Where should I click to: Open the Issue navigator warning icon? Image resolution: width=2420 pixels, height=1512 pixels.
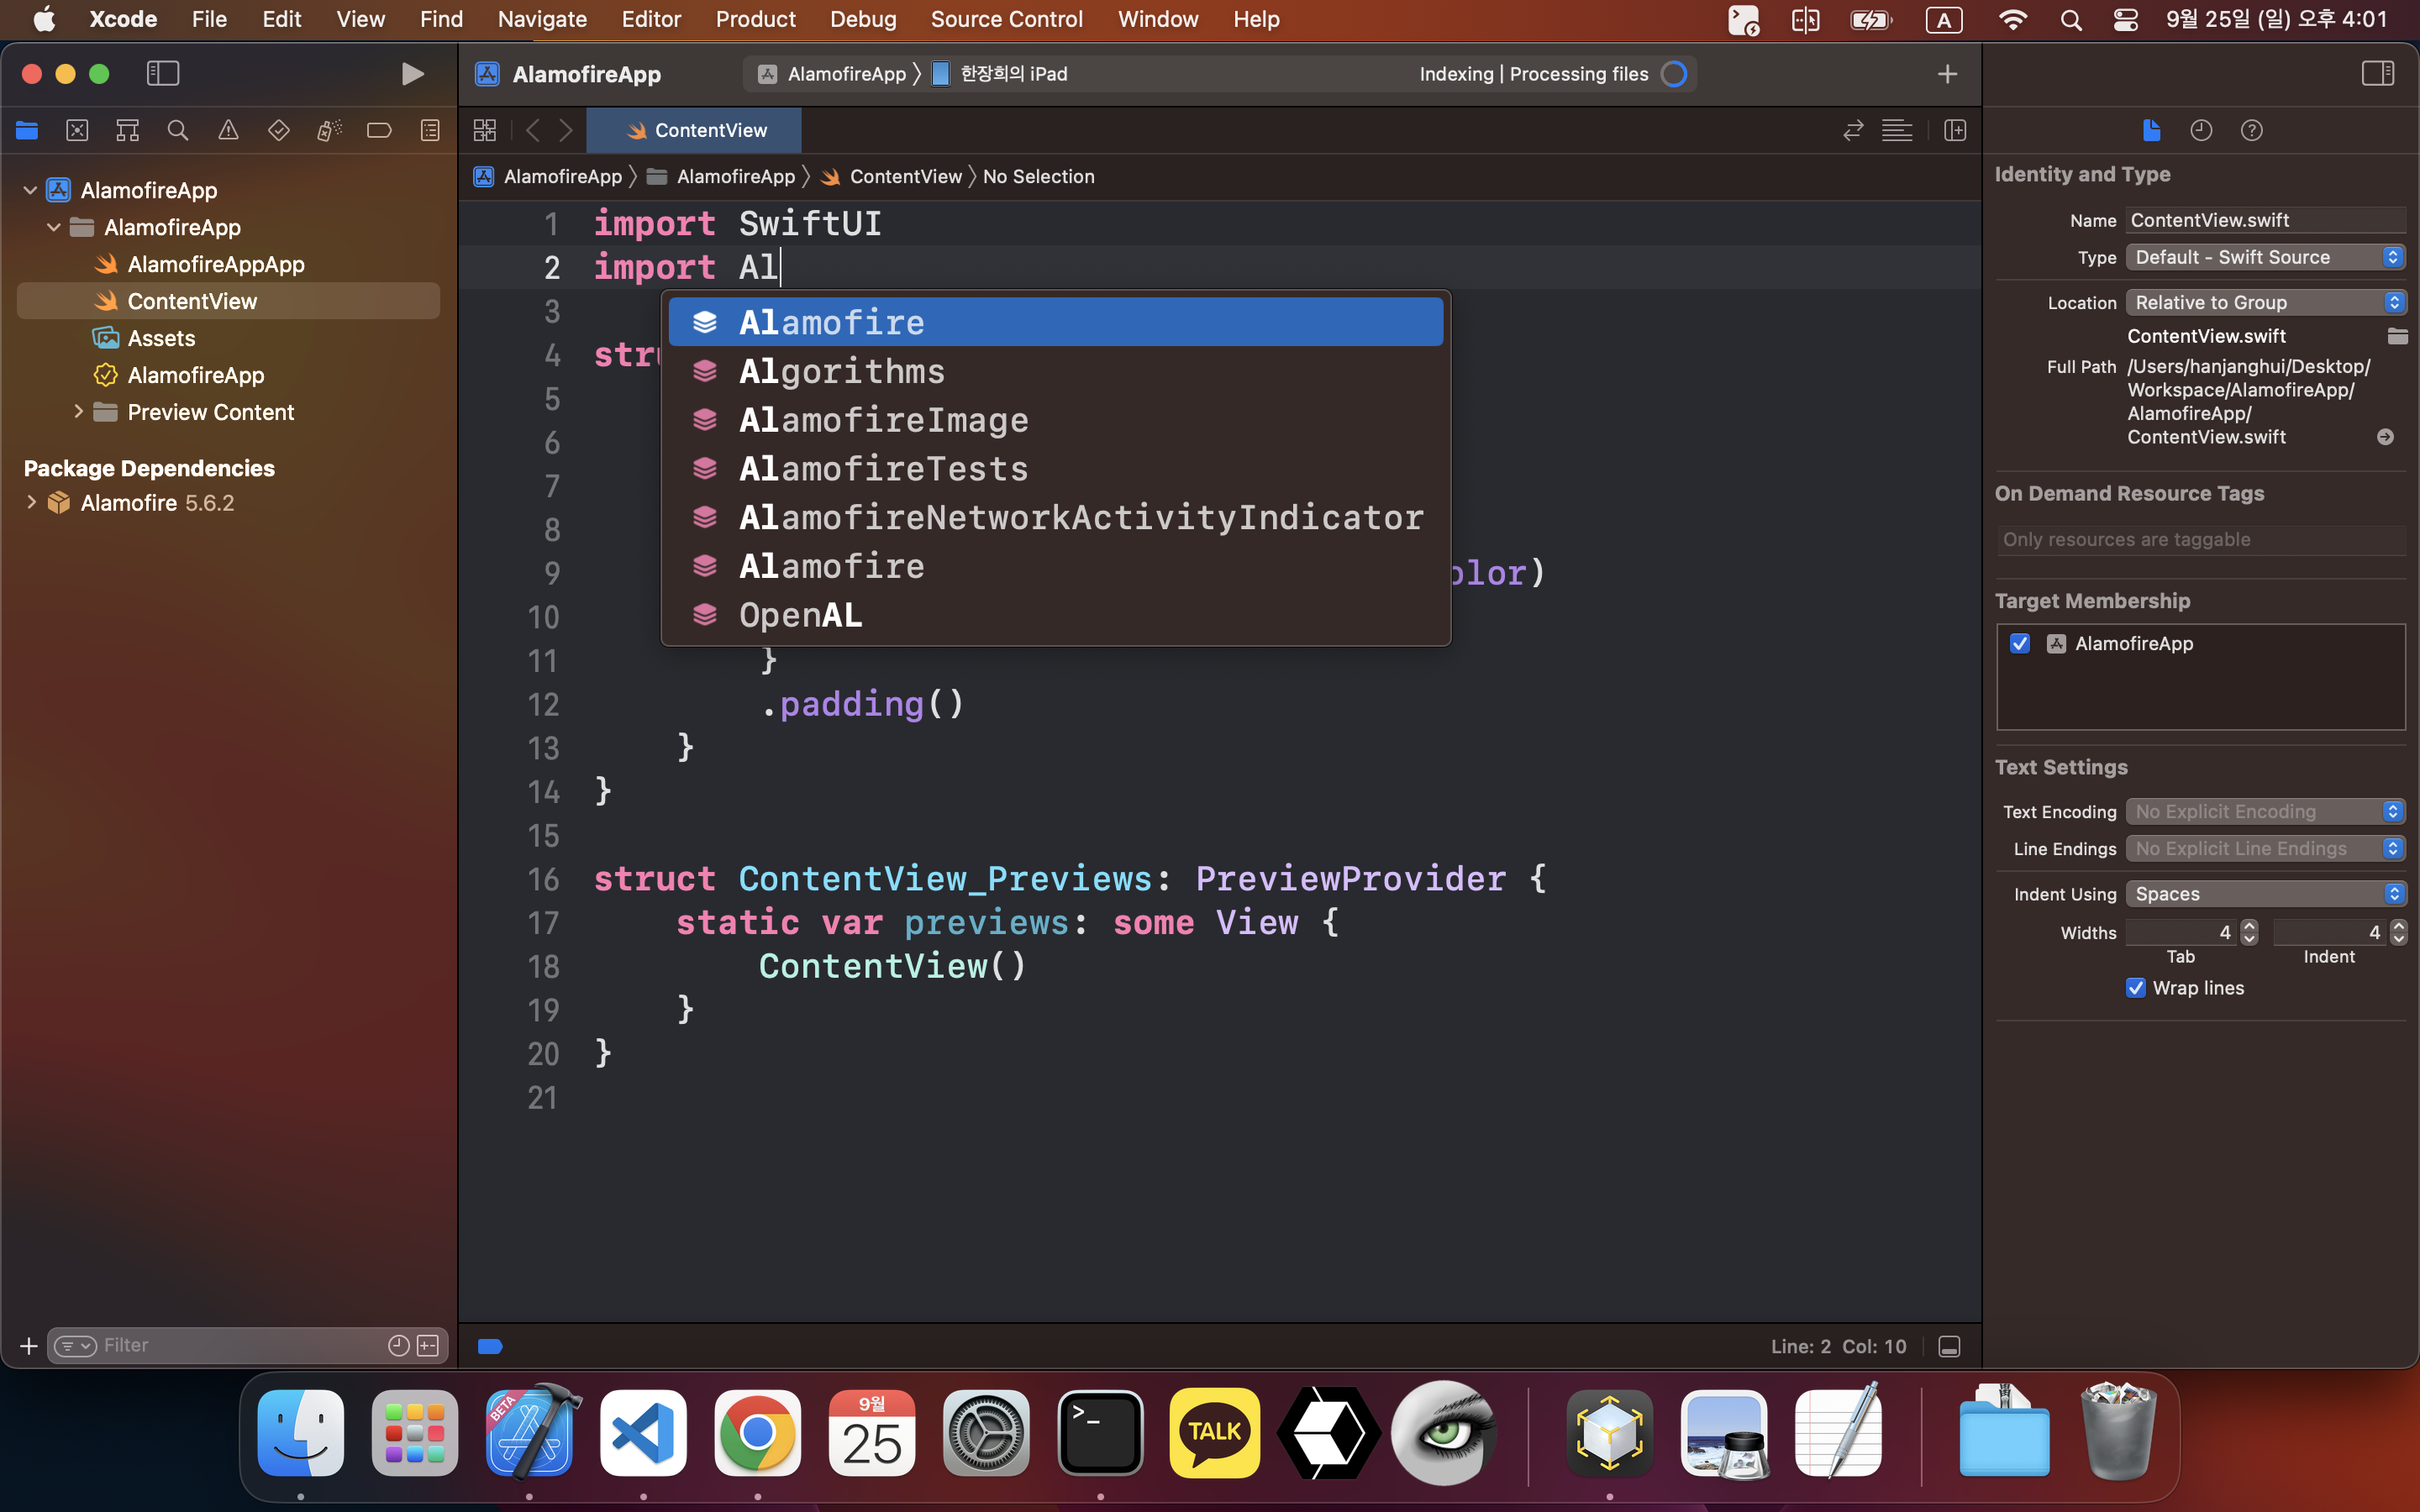tap(228, 130)
